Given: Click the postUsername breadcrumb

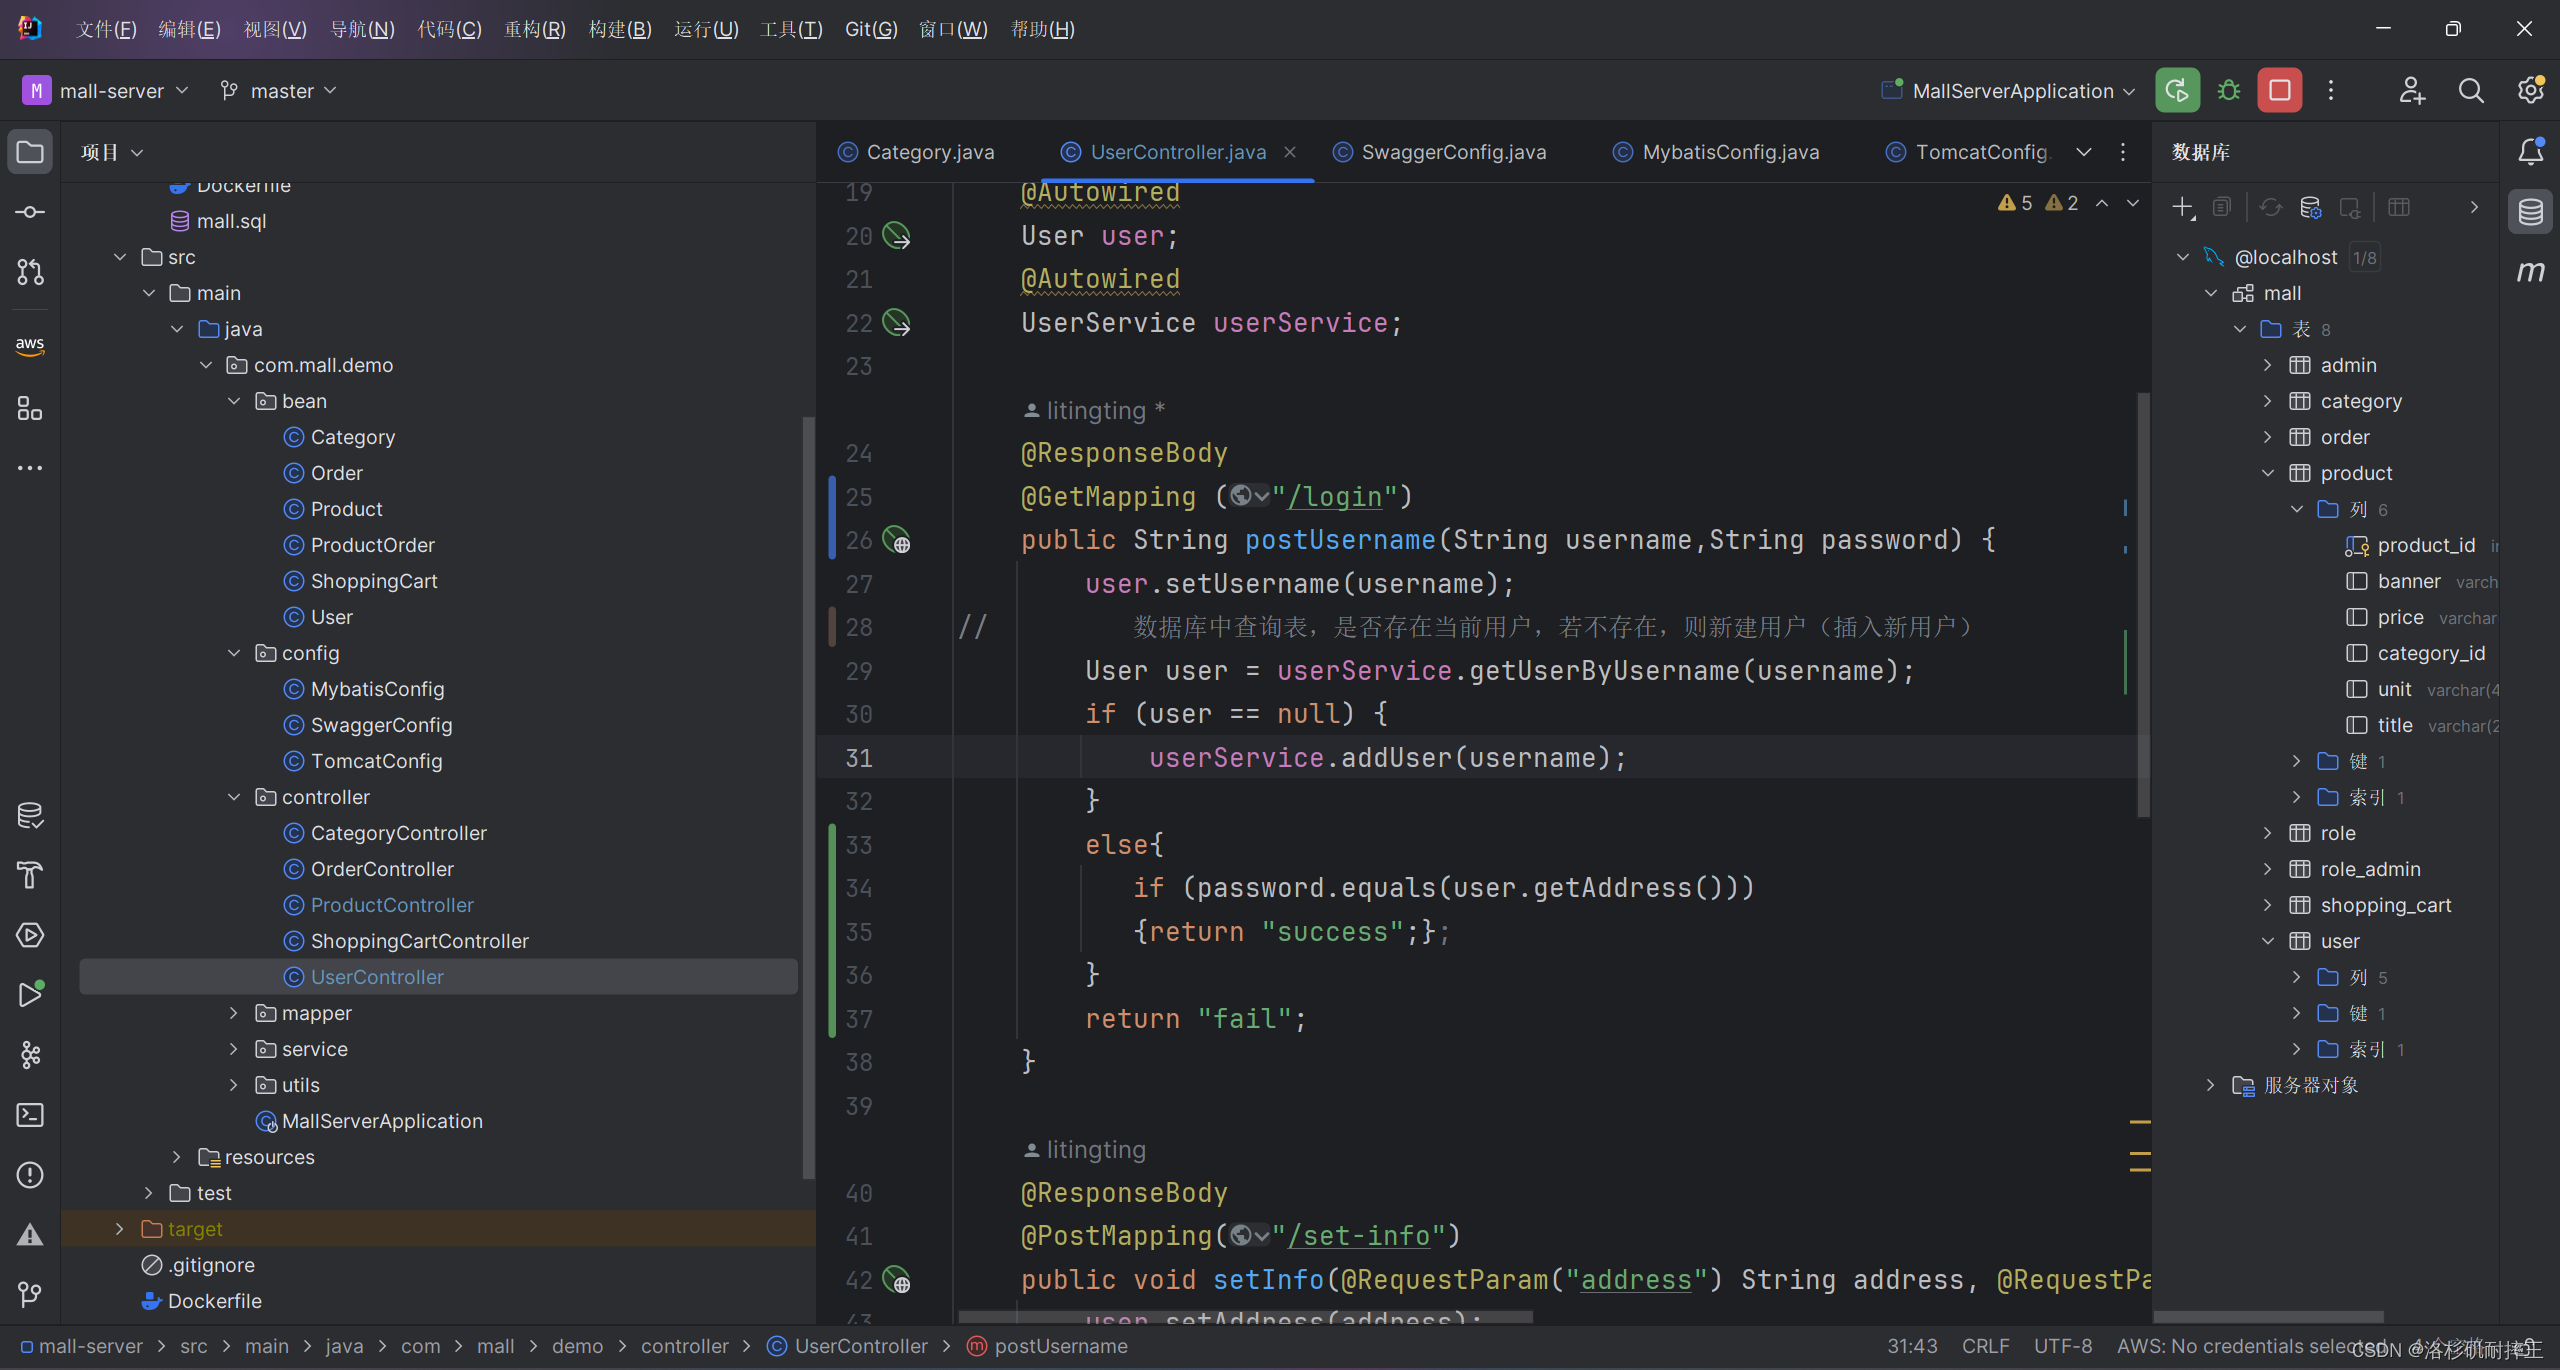Looking at the screenshot, I should (1048, 1347).
